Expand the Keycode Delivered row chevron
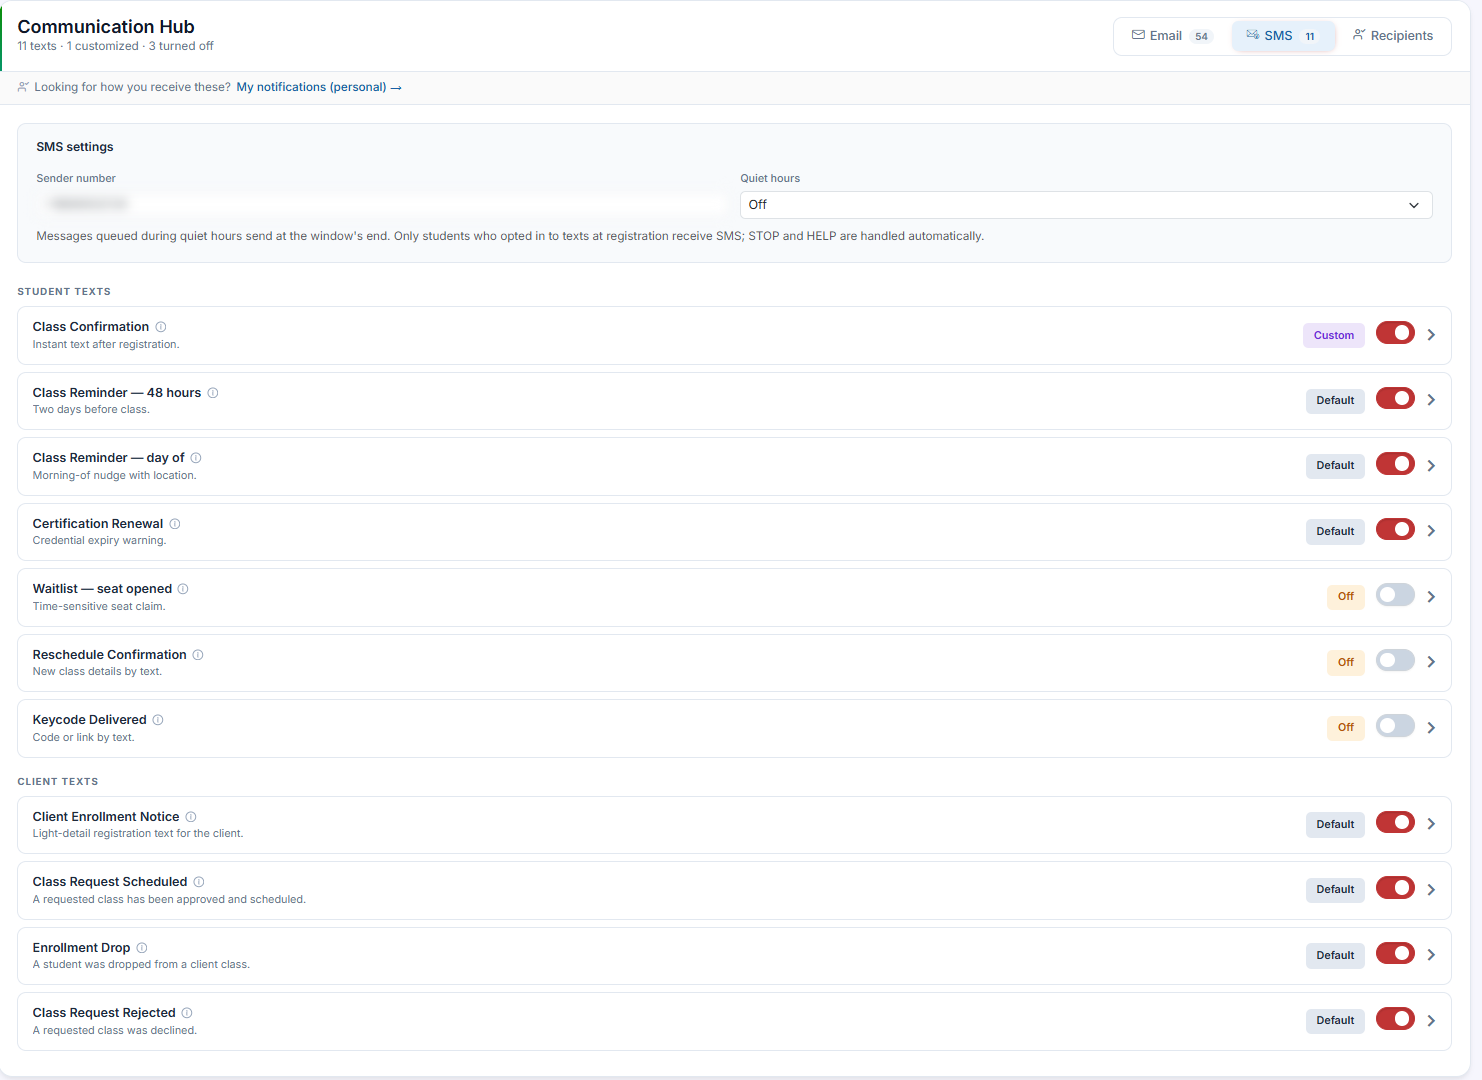This screenshot has width=1482, height=1080. (x=1431, y=728)
